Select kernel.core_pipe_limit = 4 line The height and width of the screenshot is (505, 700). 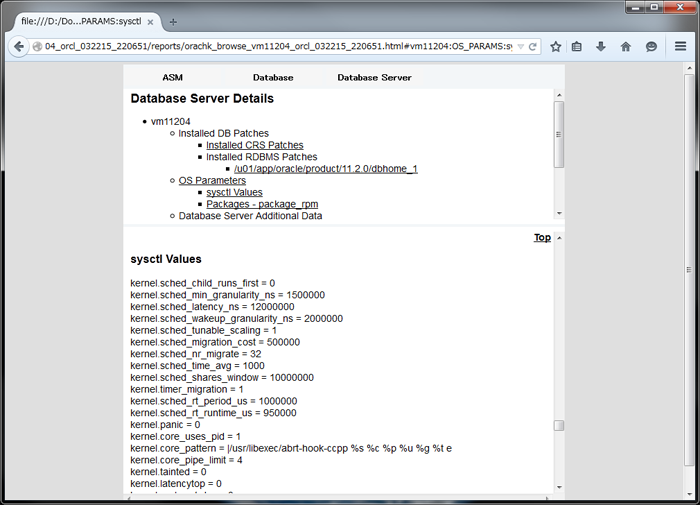click(x=187, y=460)
